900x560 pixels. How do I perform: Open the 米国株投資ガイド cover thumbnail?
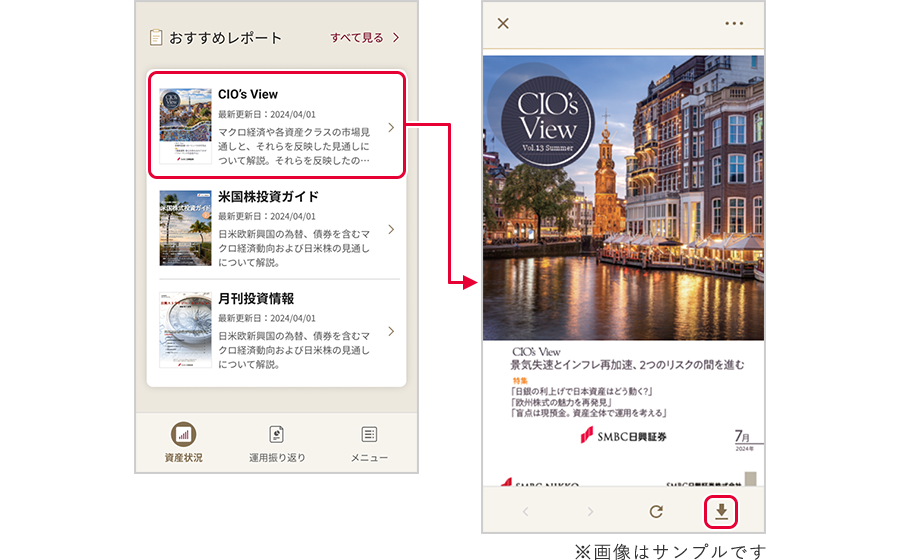pos(185,228)
